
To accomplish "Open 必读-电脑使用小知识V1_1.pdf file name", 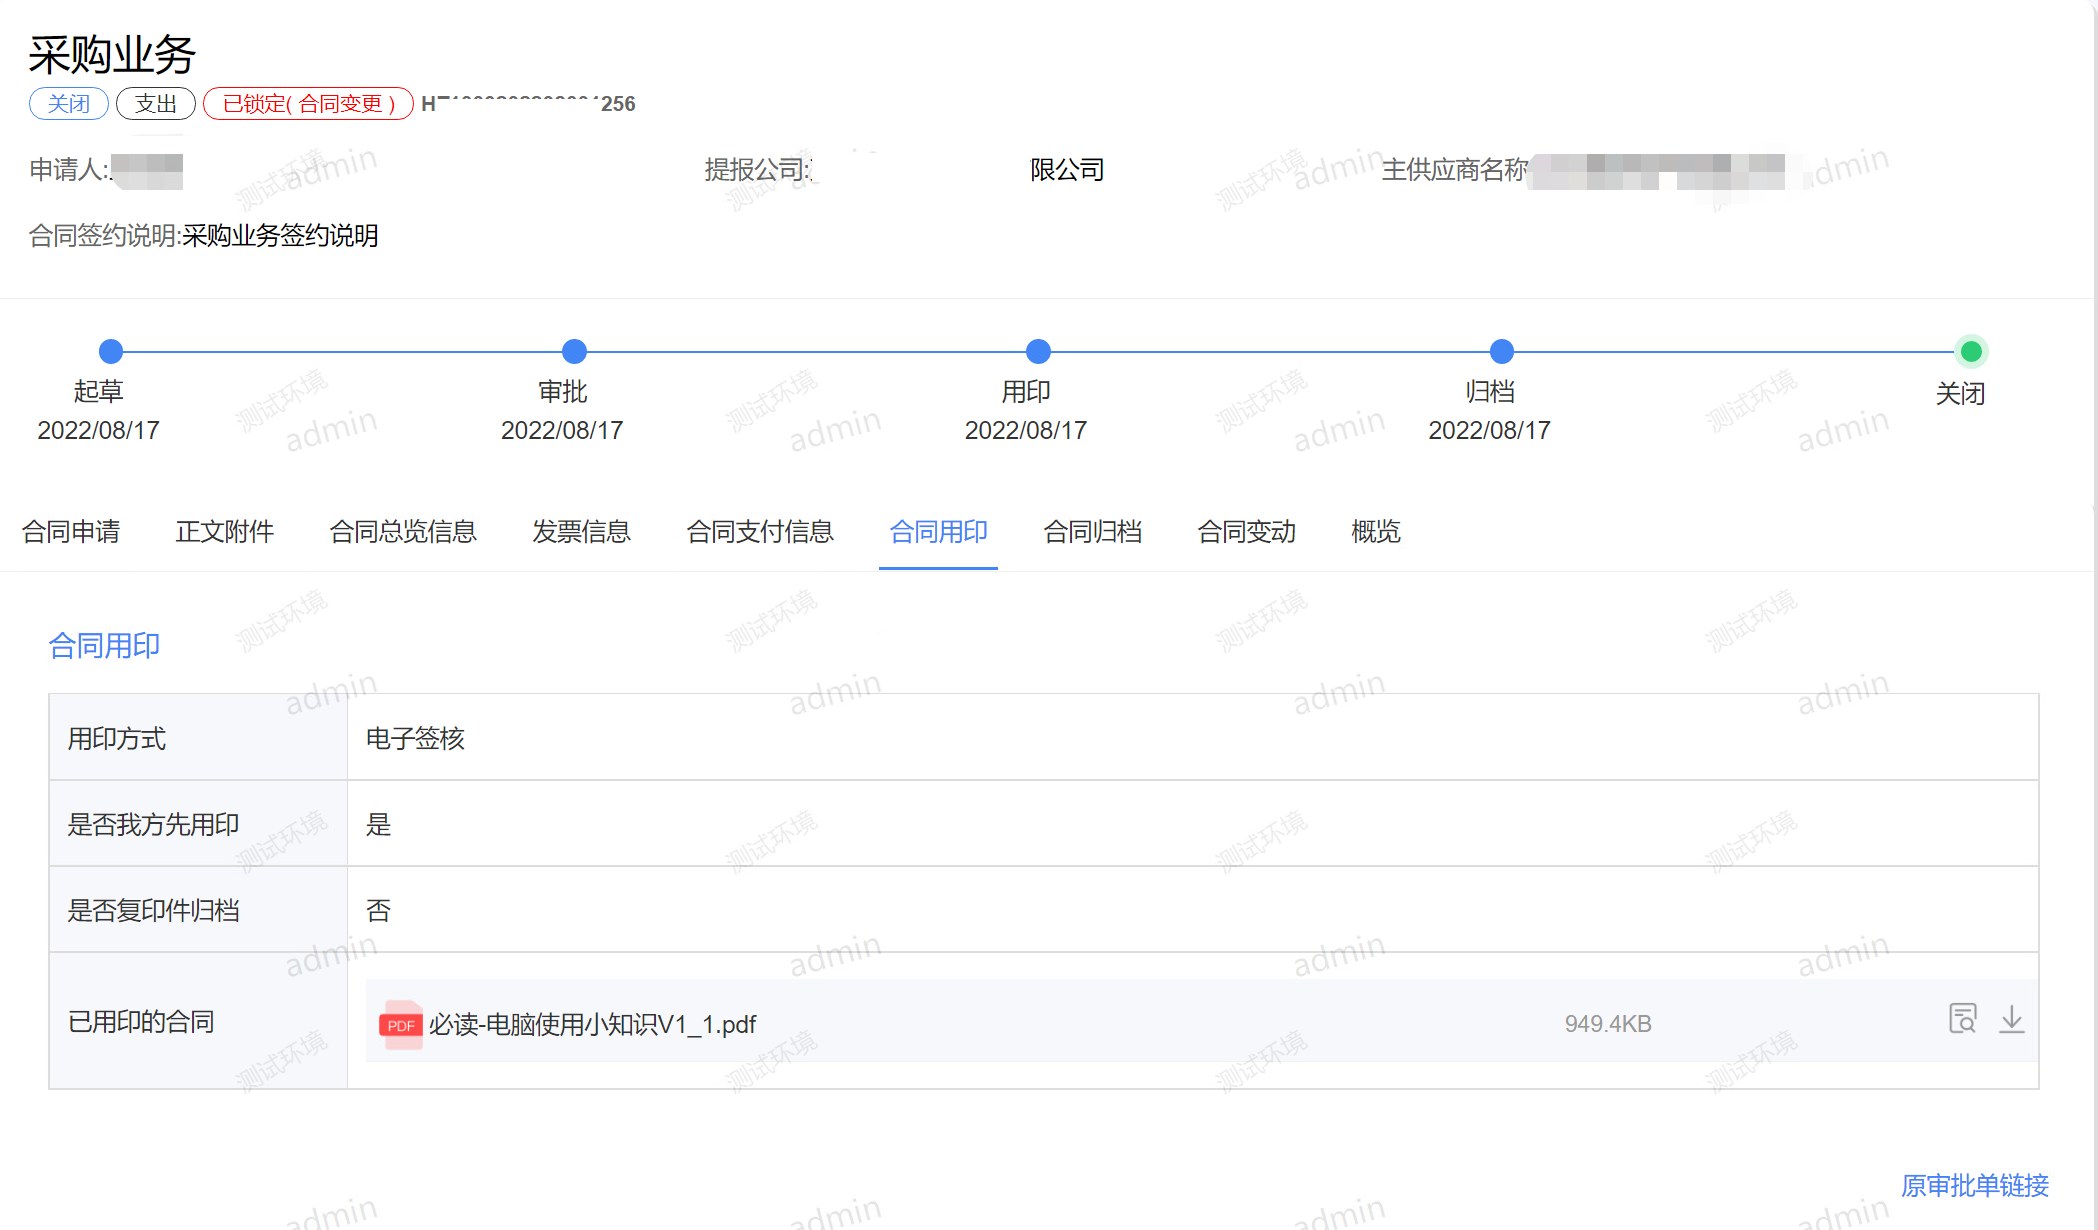I will pyautogui.click(x=592, y=1024).
